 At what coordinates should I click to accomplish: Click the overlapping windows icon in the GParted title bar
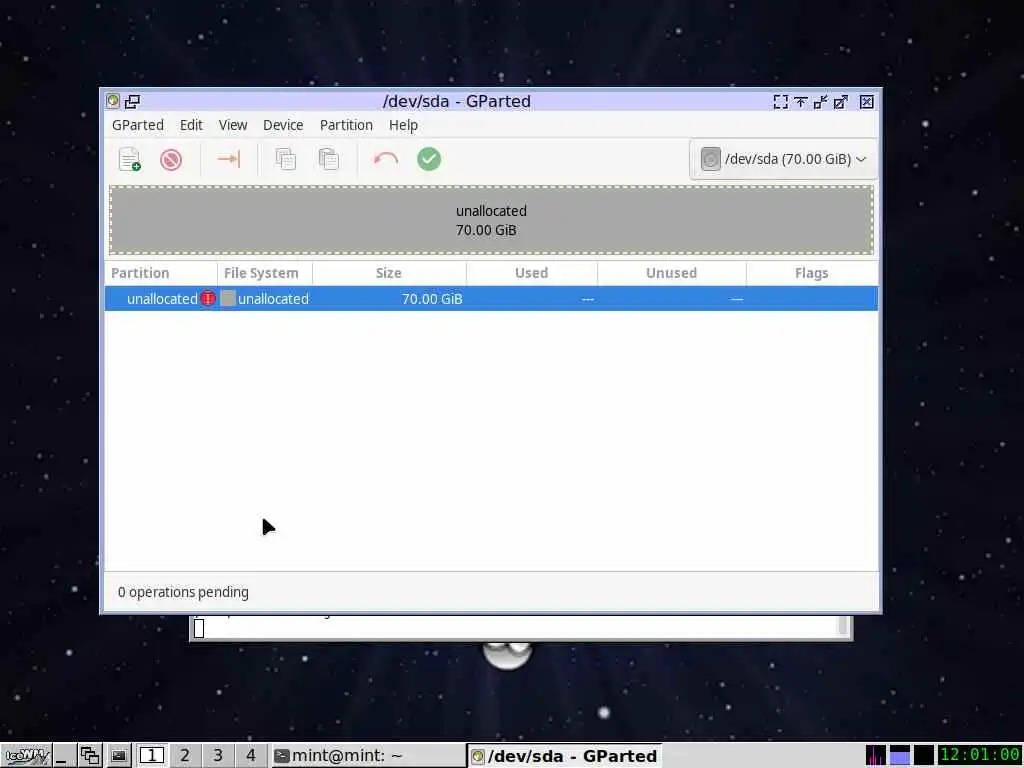coord(133,101)
